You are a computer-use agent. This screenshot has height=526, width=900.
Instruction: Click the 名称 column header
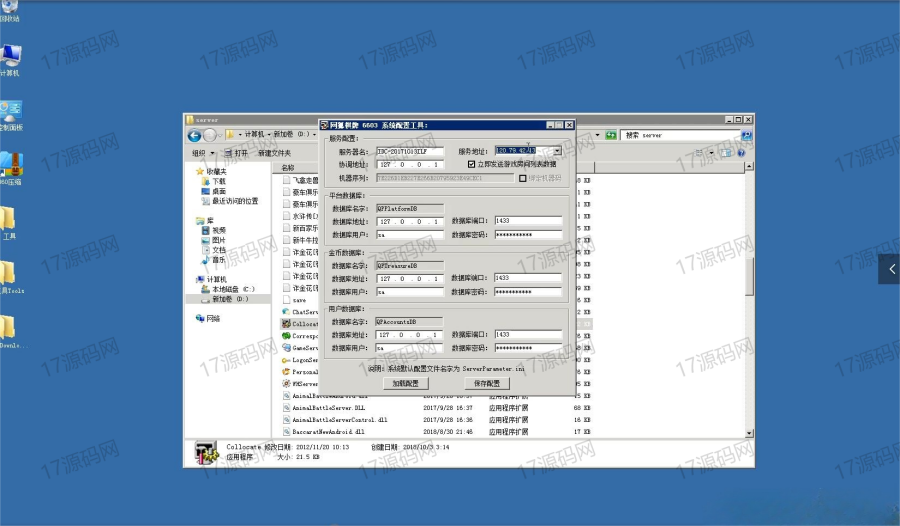pyautogui.click(x=288, y=168)
